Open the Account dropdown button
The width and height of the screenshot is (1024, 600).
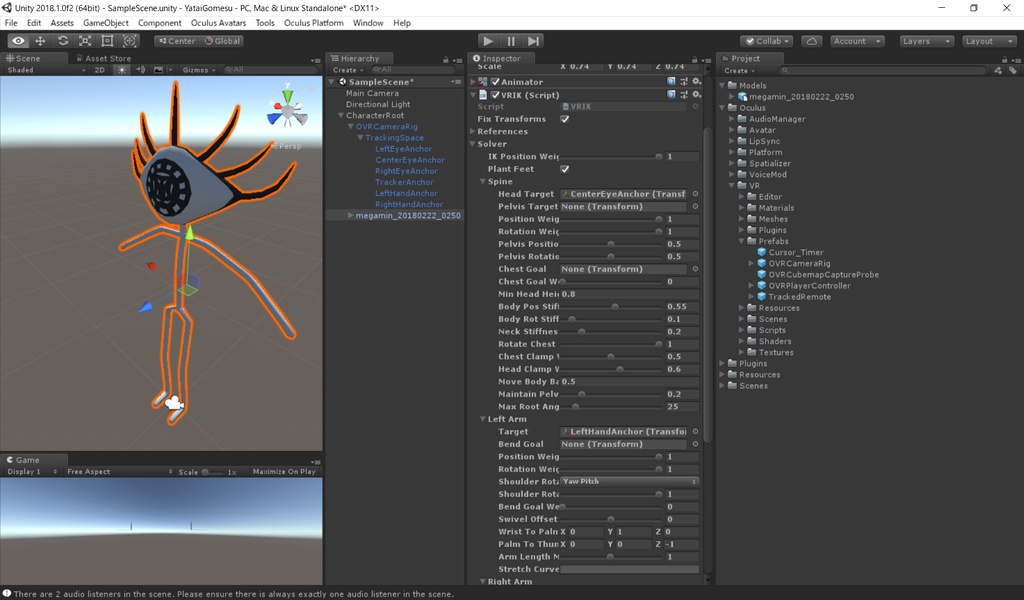(x=857, y=41)
